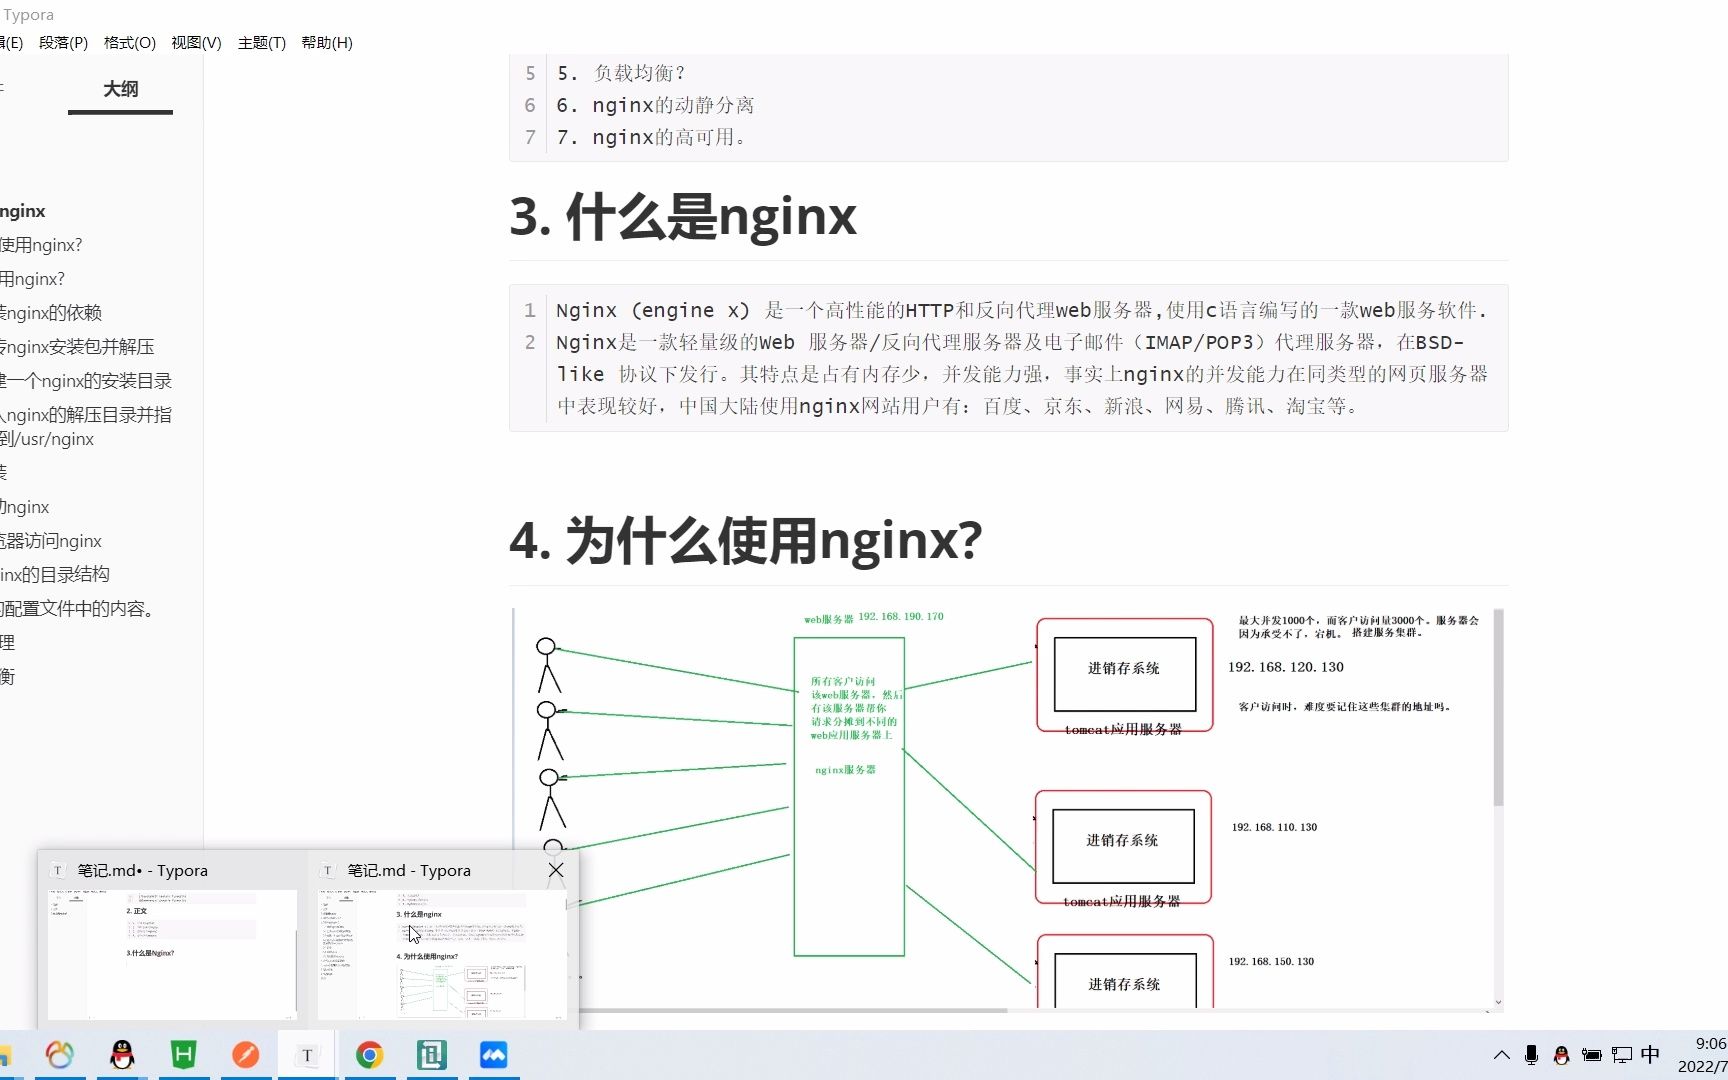Launch HBuilderX from the taskbar
This screenshot has height=1080, width=1728.
[184, 1054]
